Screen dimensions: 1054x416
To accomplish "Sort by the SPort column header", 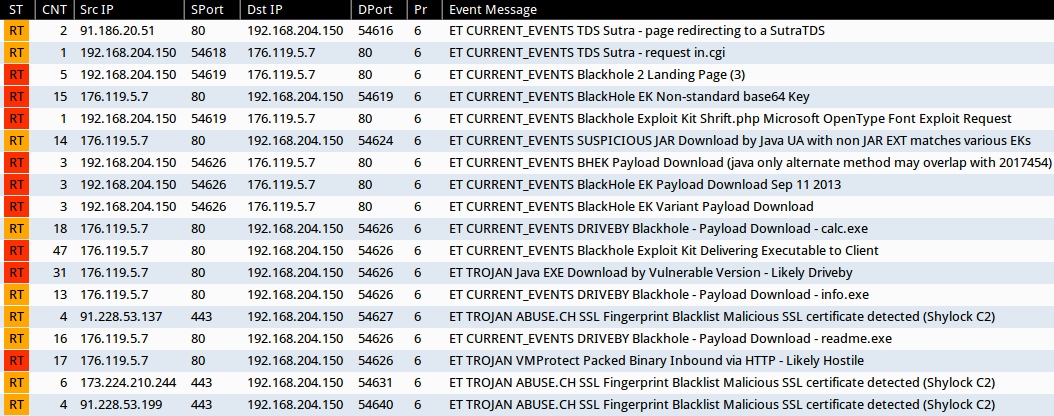I will click(x=212, y=10).
